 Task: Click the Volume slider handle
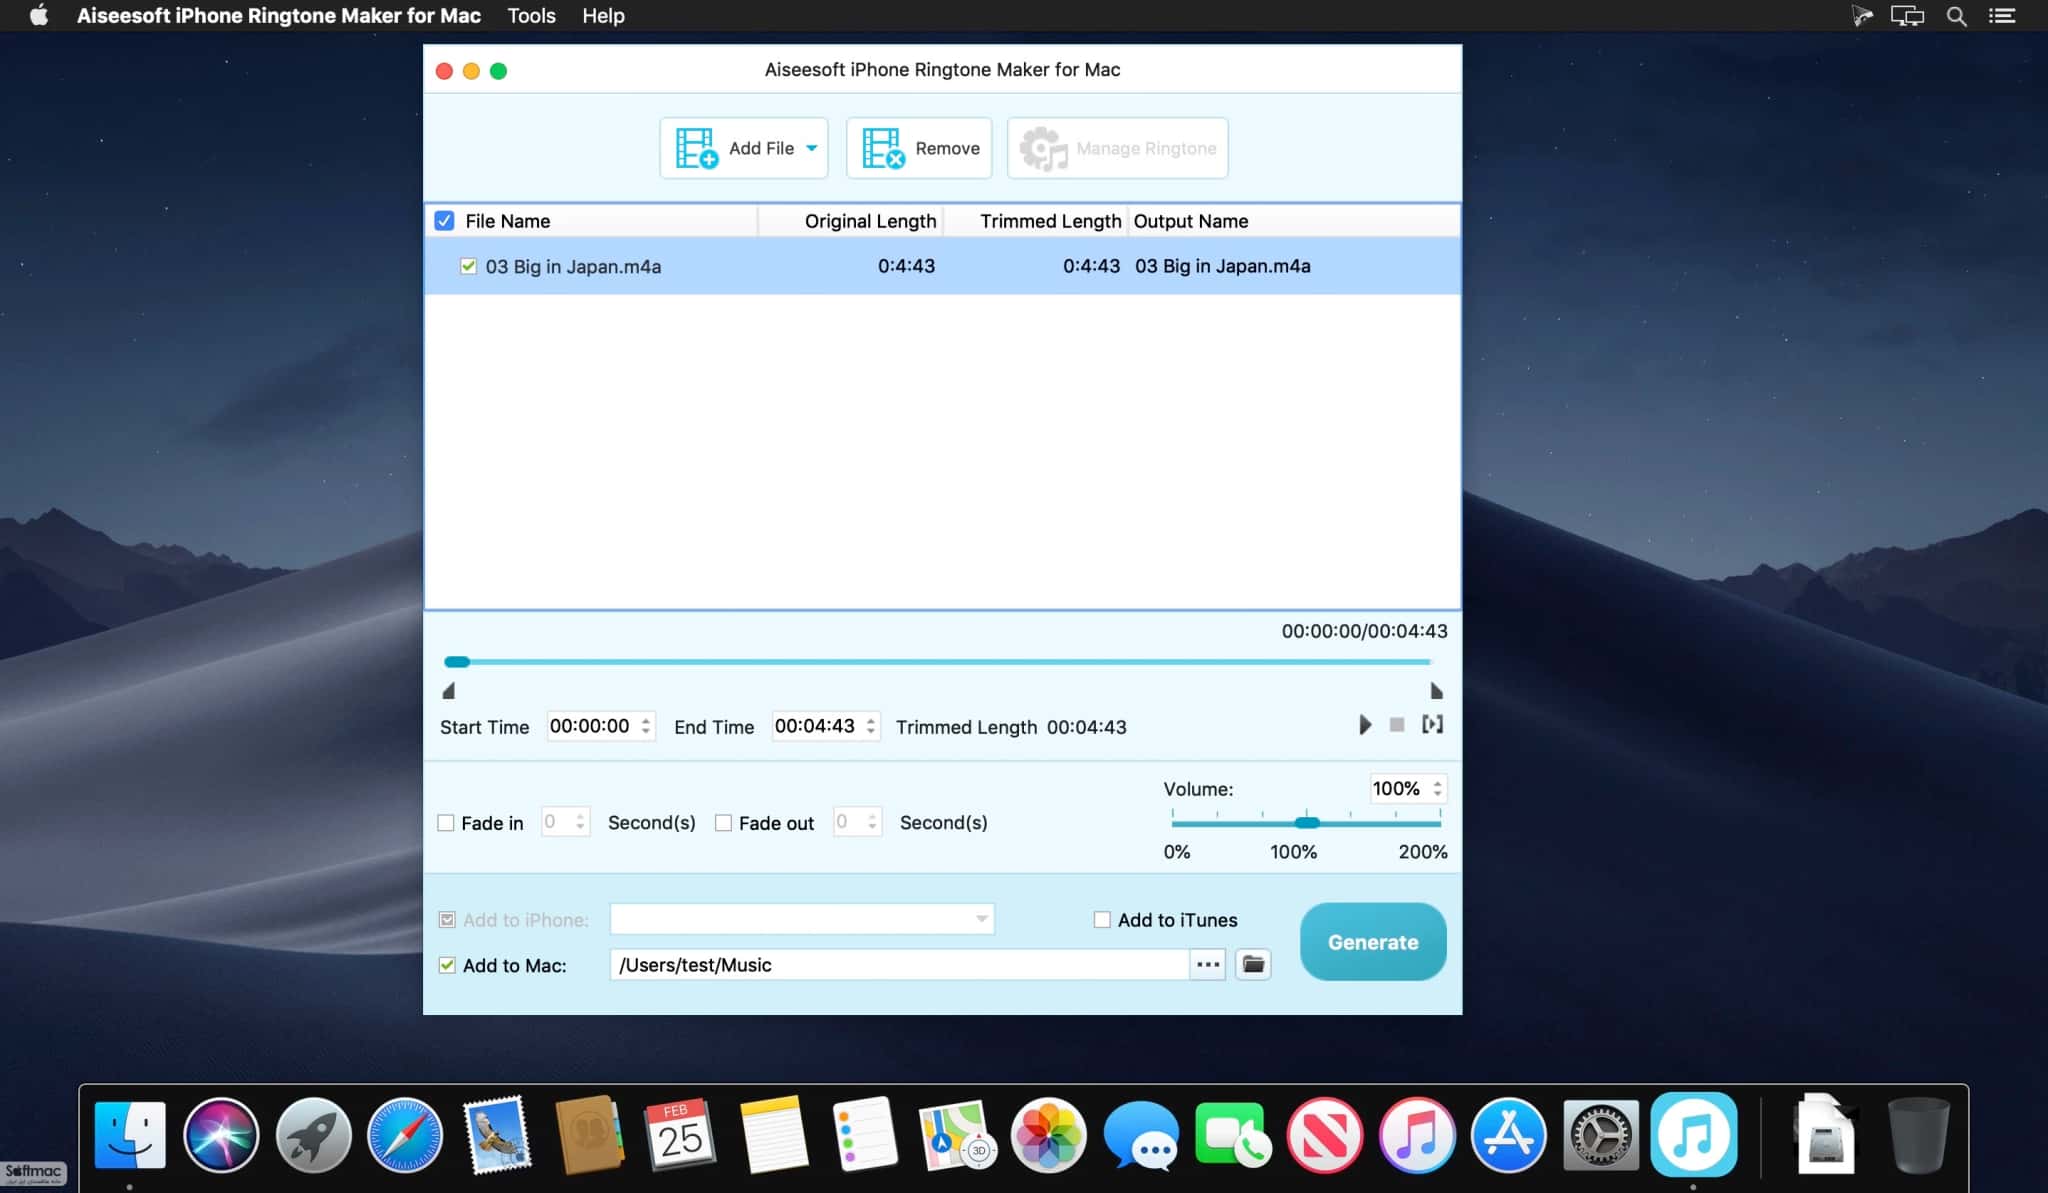tap(1307, 822)
